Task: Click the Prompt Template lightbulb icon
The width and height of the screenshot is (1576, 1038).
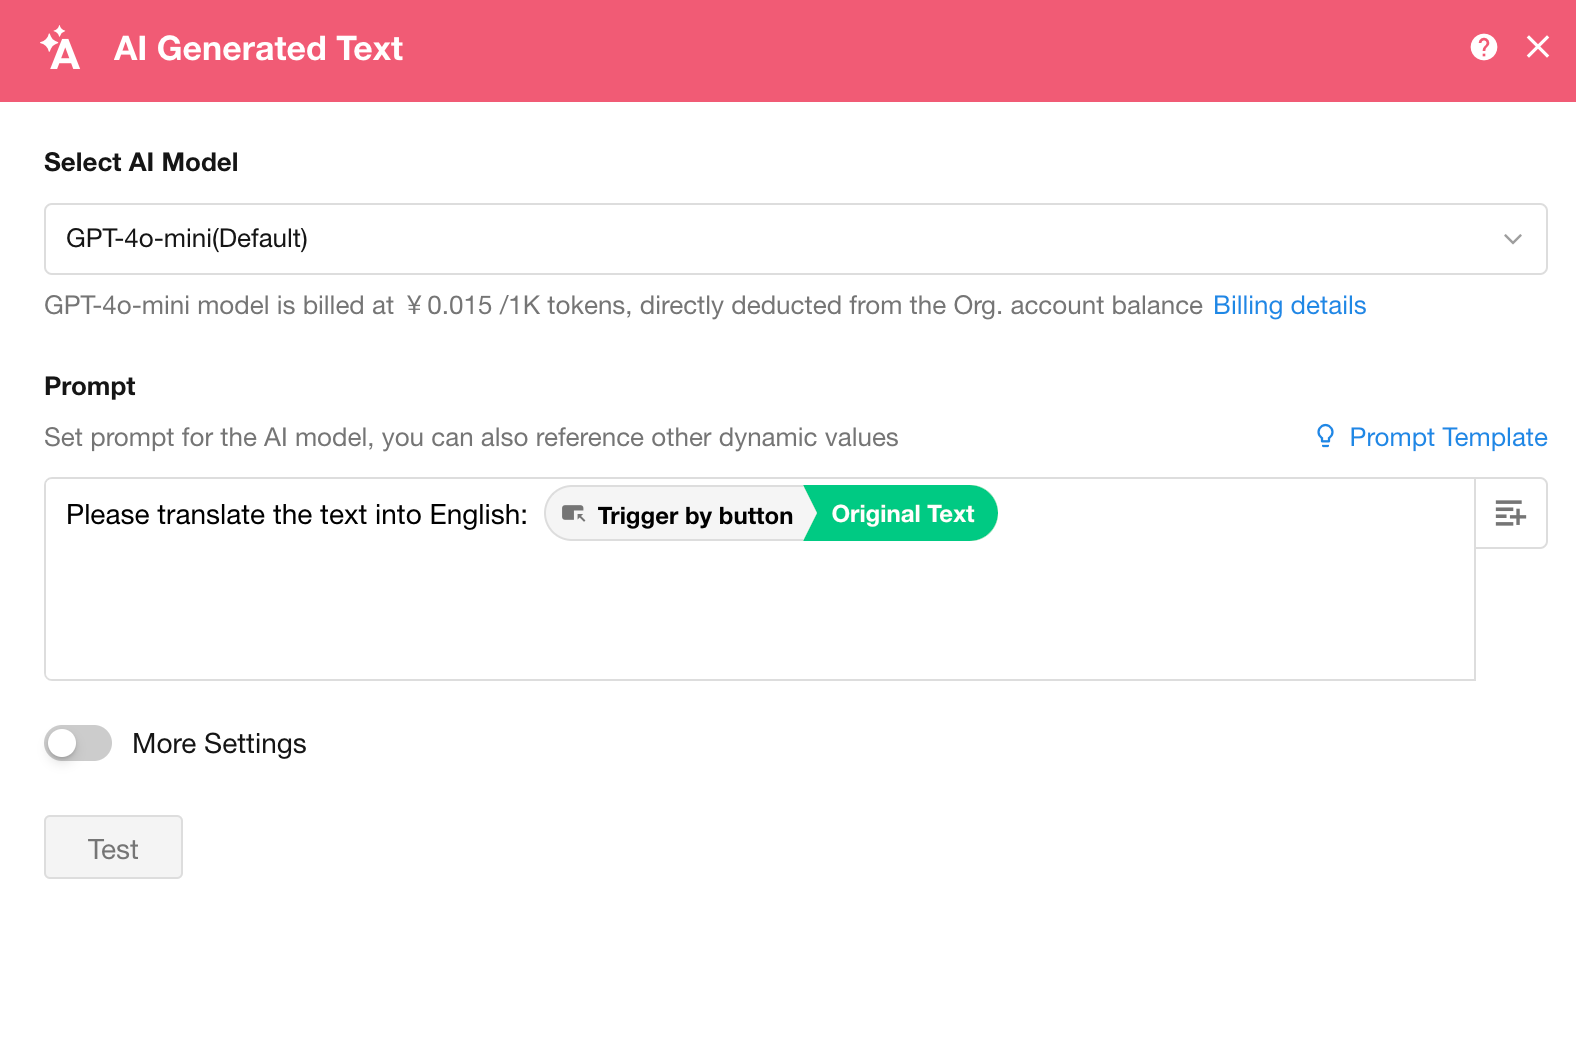Action: click(1325, 436)
